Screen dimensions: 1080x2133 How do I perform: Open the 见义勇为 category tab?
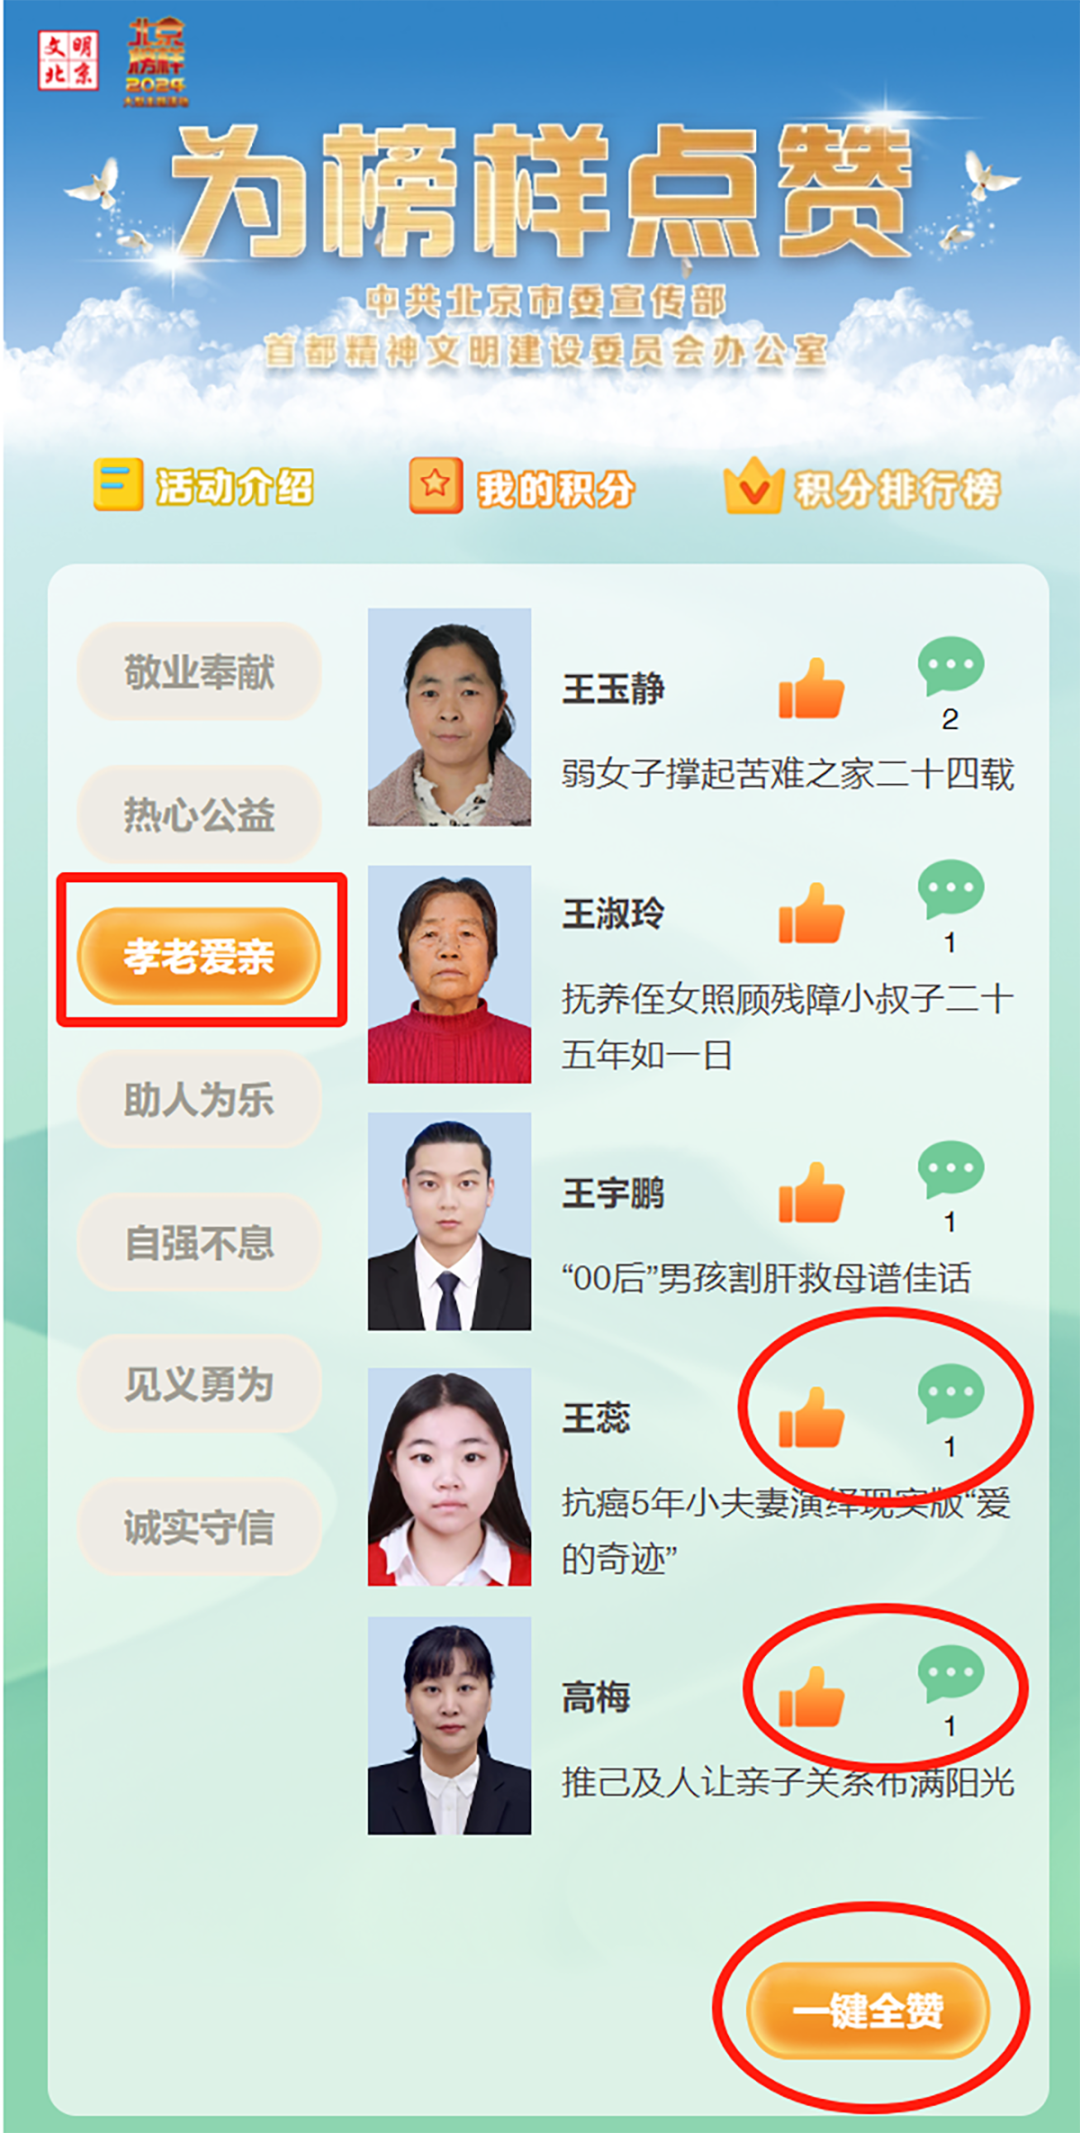click(x=199, y=1385)
